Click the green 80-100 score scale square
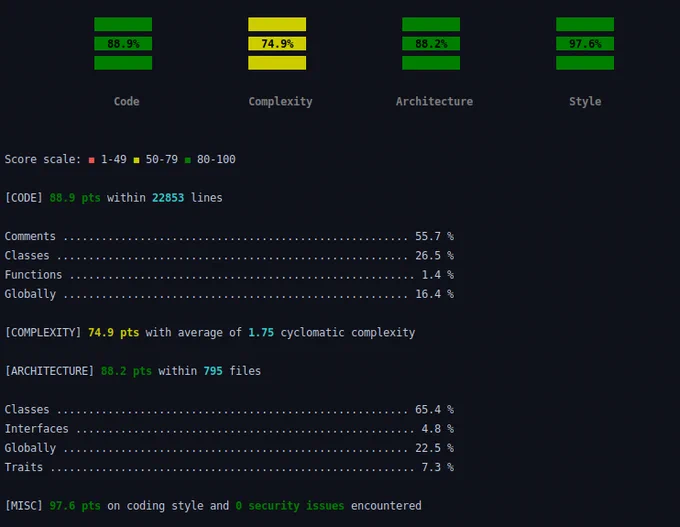Image resolution: width=680 pixels, height=527 pixels. [188, 160]
